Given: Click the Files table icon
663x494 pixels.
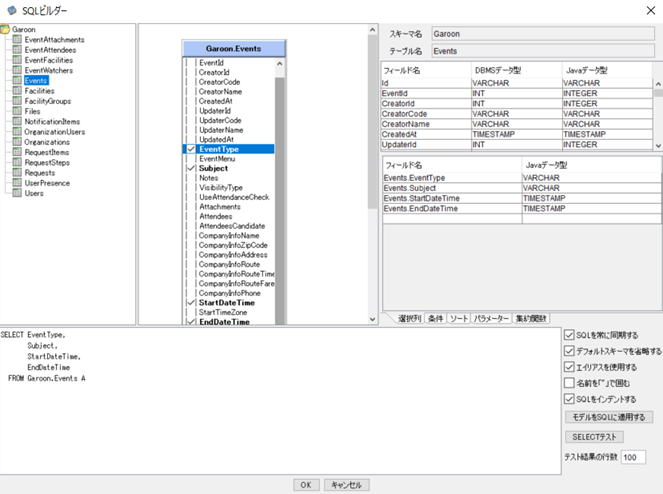Looking at the screenshot, I should click(x=17, y=111).
